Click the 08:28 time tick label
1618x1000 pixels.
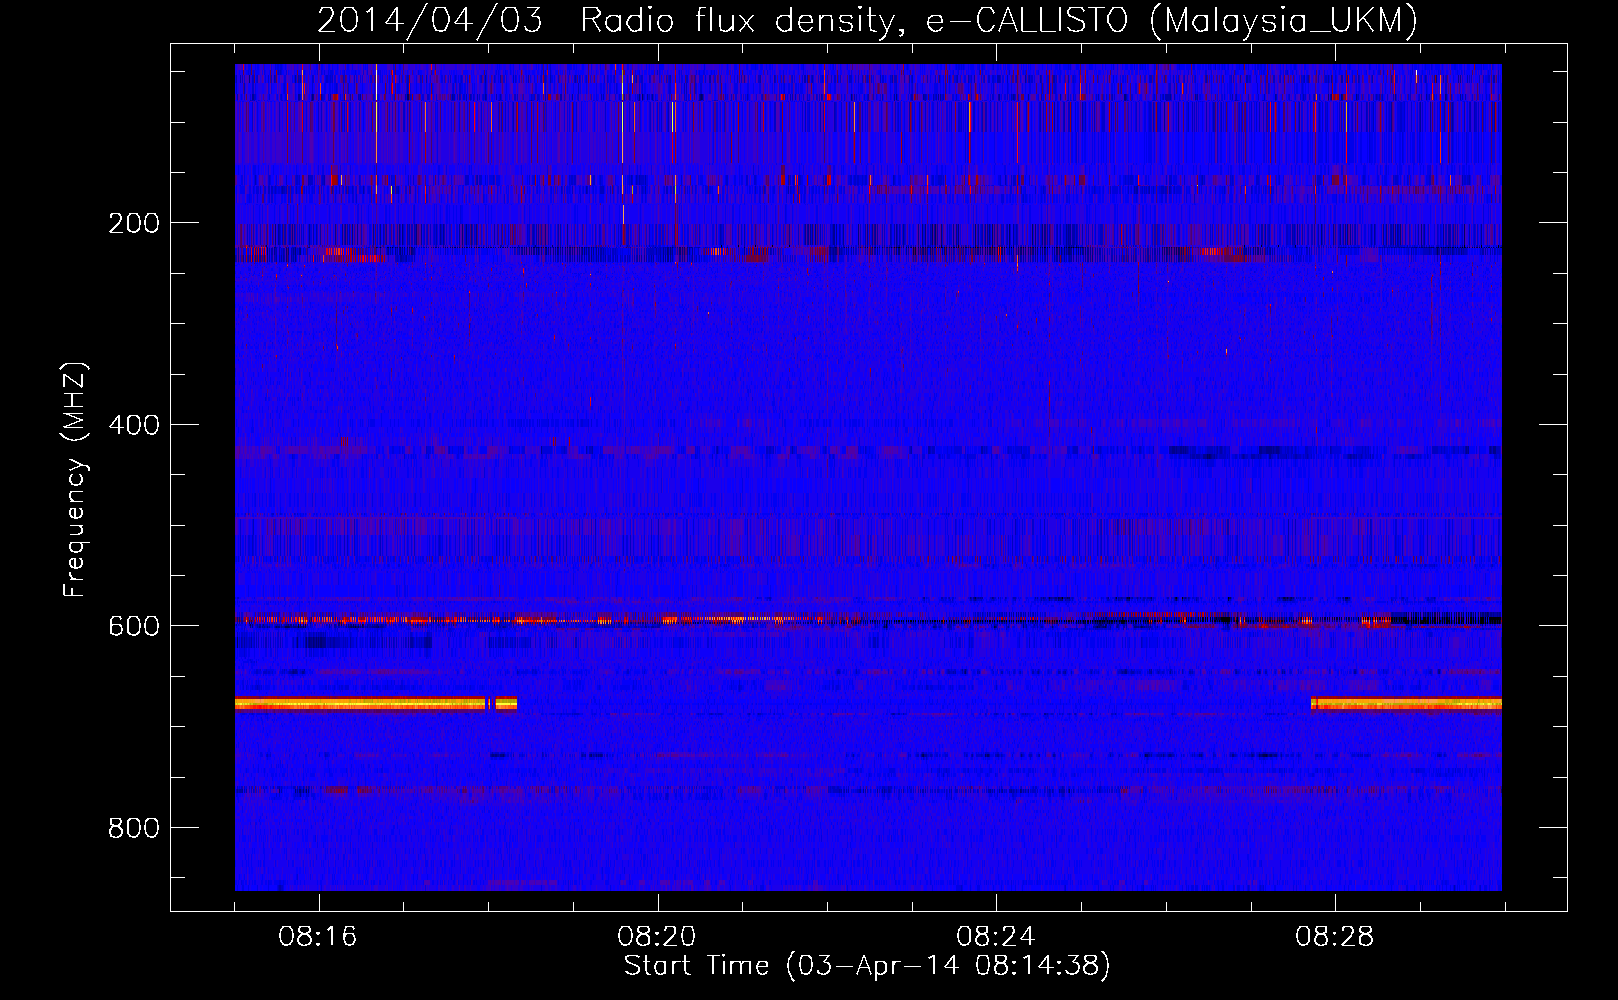(1335, 937)
